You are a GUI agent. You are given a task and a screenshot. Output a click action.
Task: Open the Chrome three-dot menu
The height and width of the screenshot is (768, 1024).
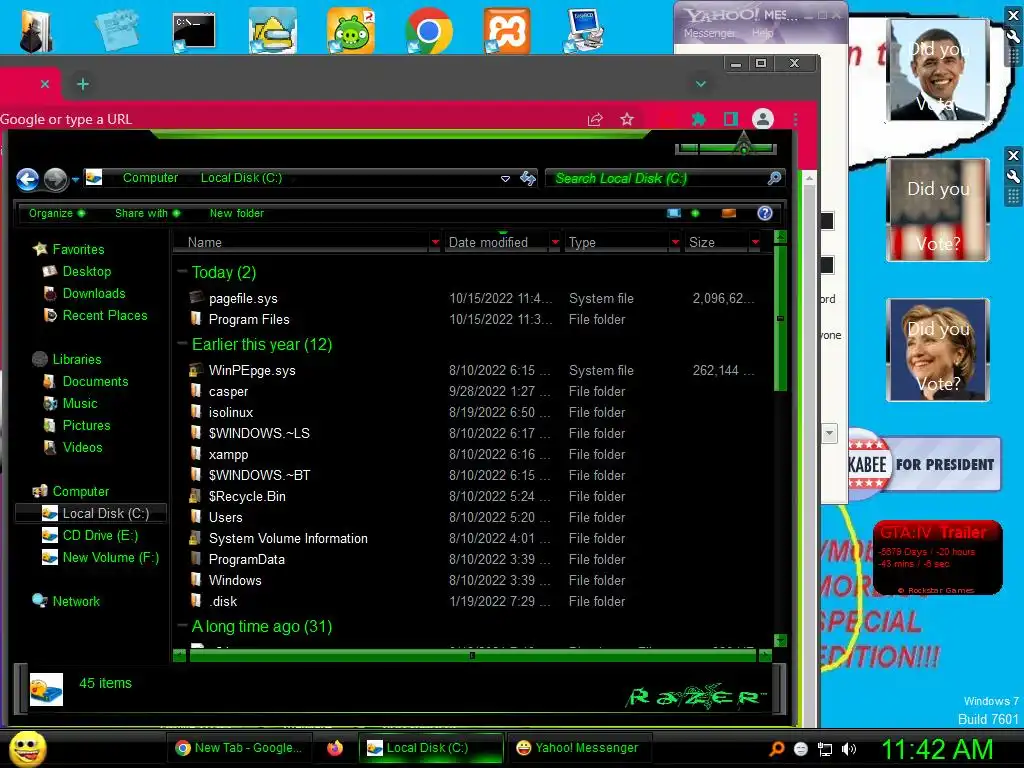[x=795, y=119]
